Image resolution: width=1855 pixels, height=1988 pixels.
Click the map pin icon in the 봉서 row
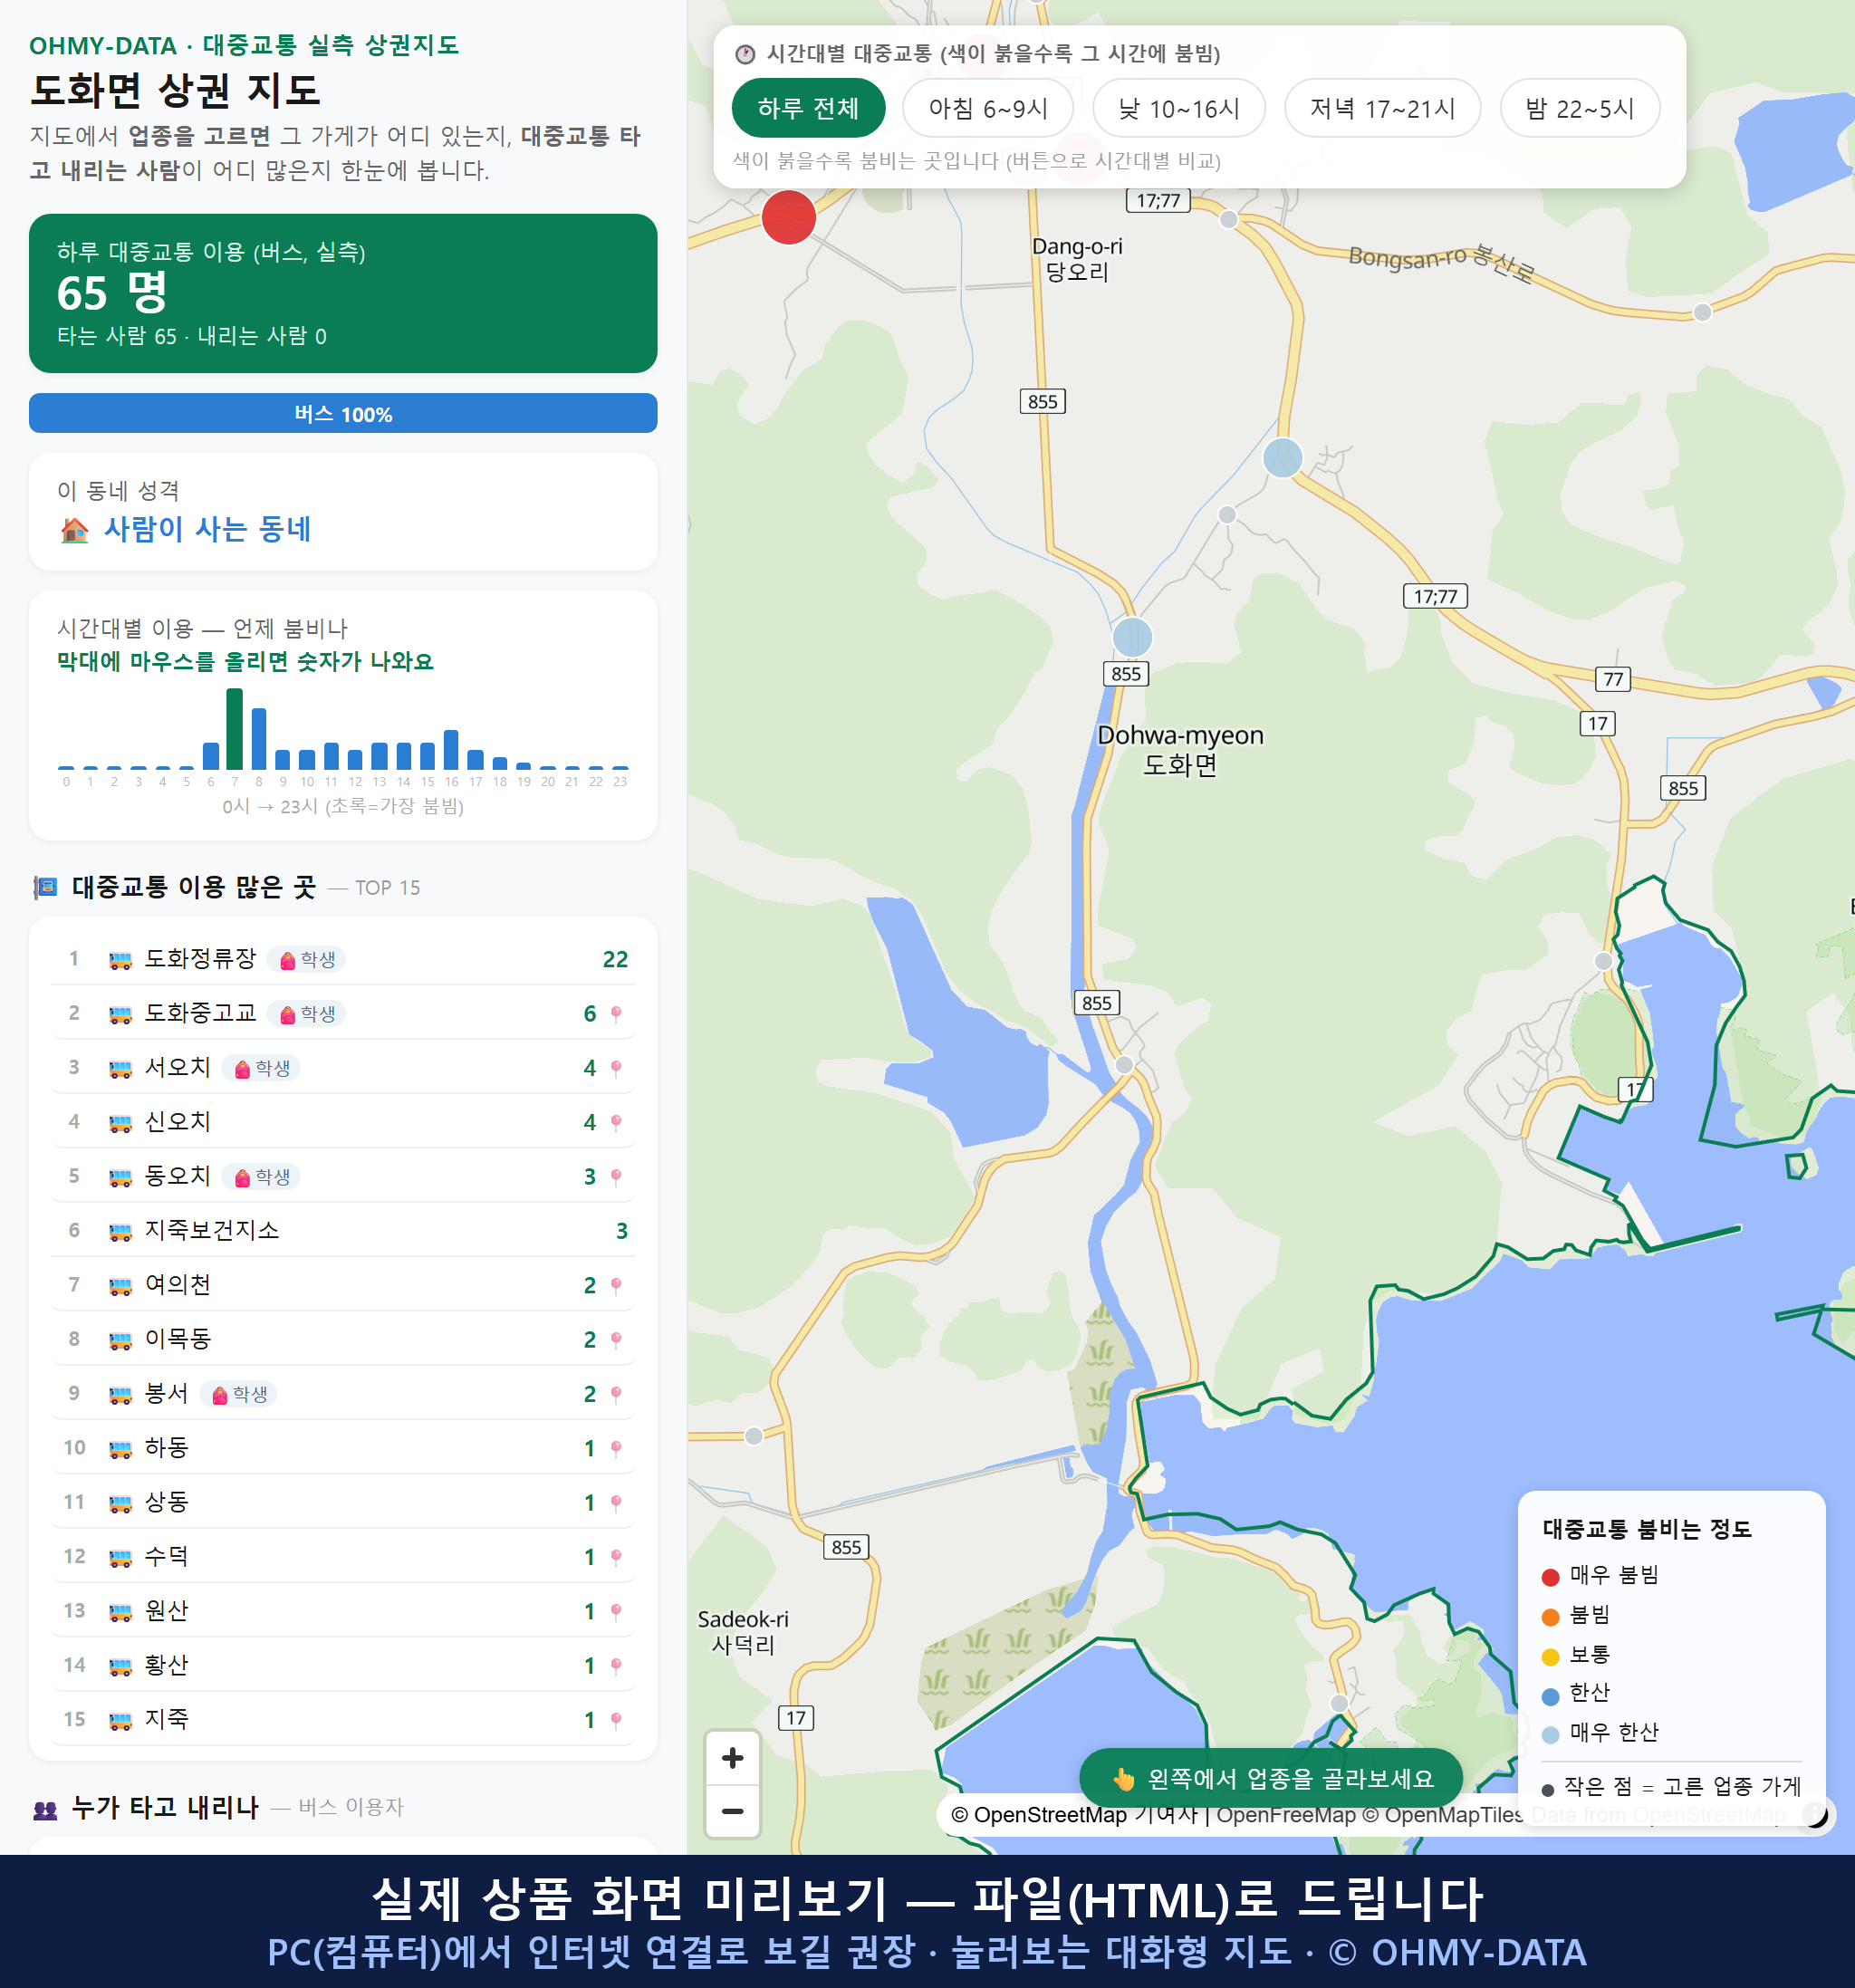tap(616, 1394)
